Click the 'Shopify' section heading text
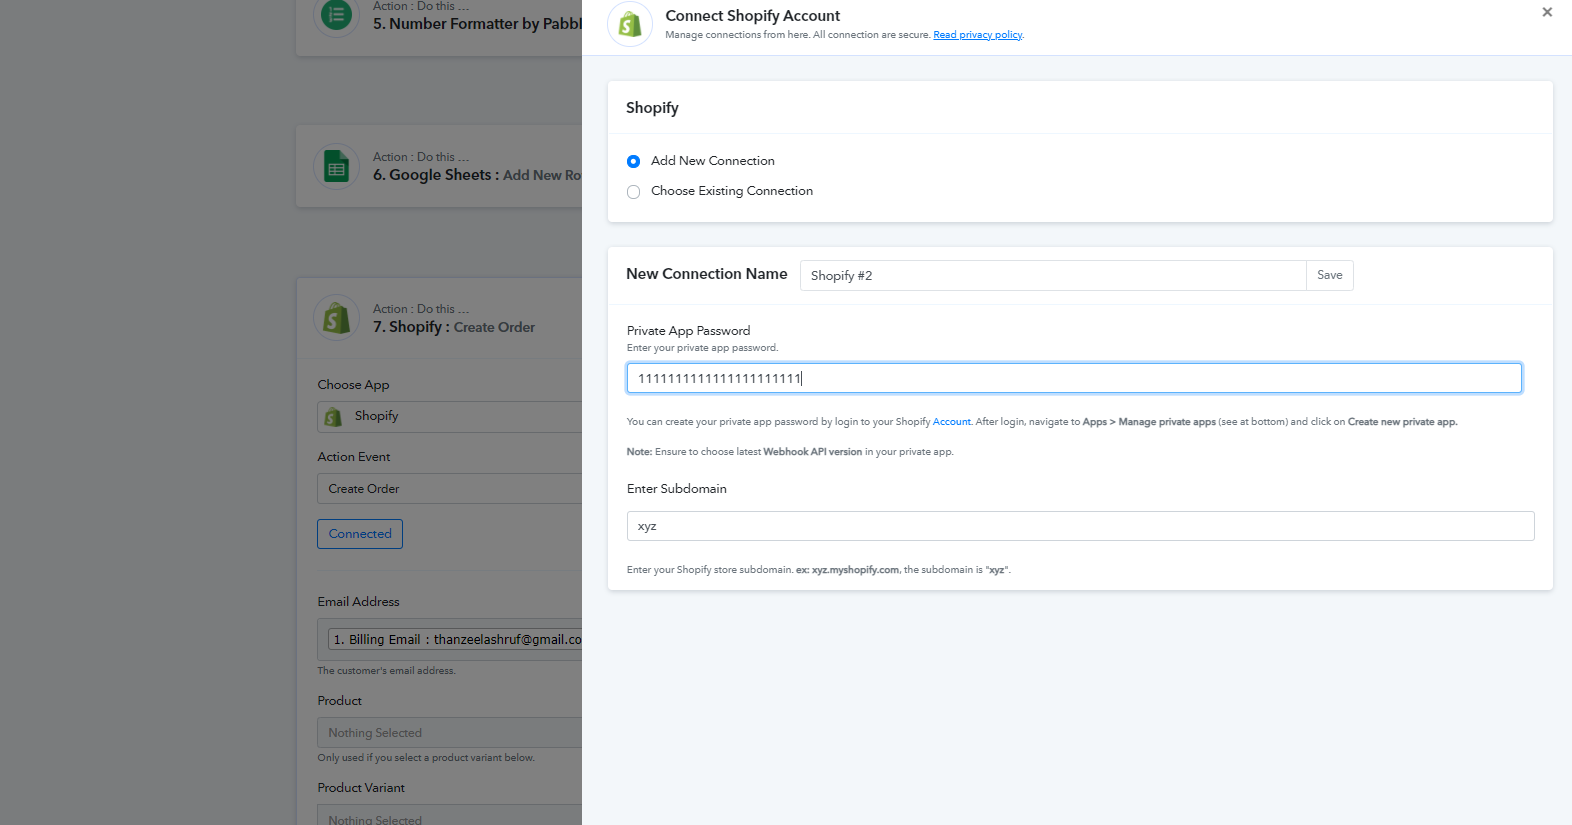Viewport: 1572px width, 825px height. click(x=652, y=108)
